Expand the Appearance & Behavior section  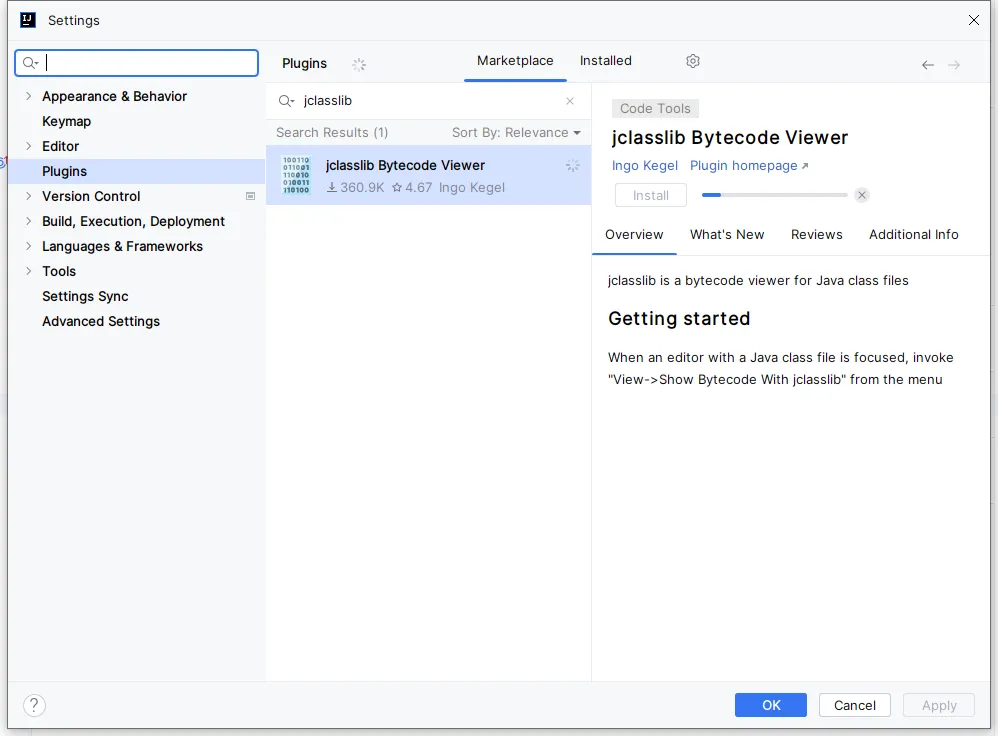pos(29,96)
